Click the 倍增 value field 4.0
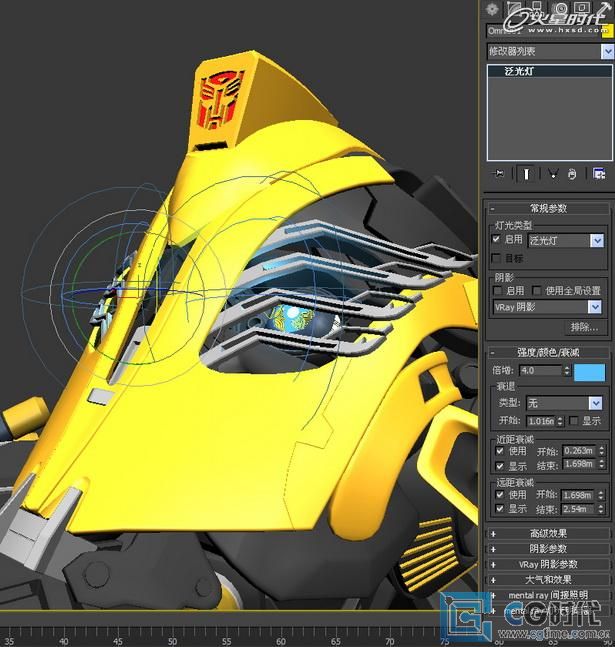The width and height of the screenshot is (615, 647). tap(541, 371)
